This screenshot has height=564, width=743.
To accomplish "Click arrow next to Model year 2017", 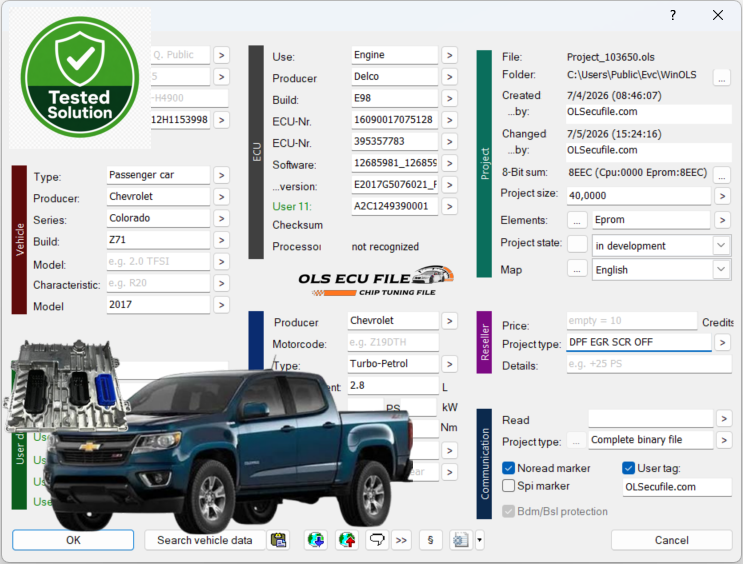I will [x=221, y=305].
